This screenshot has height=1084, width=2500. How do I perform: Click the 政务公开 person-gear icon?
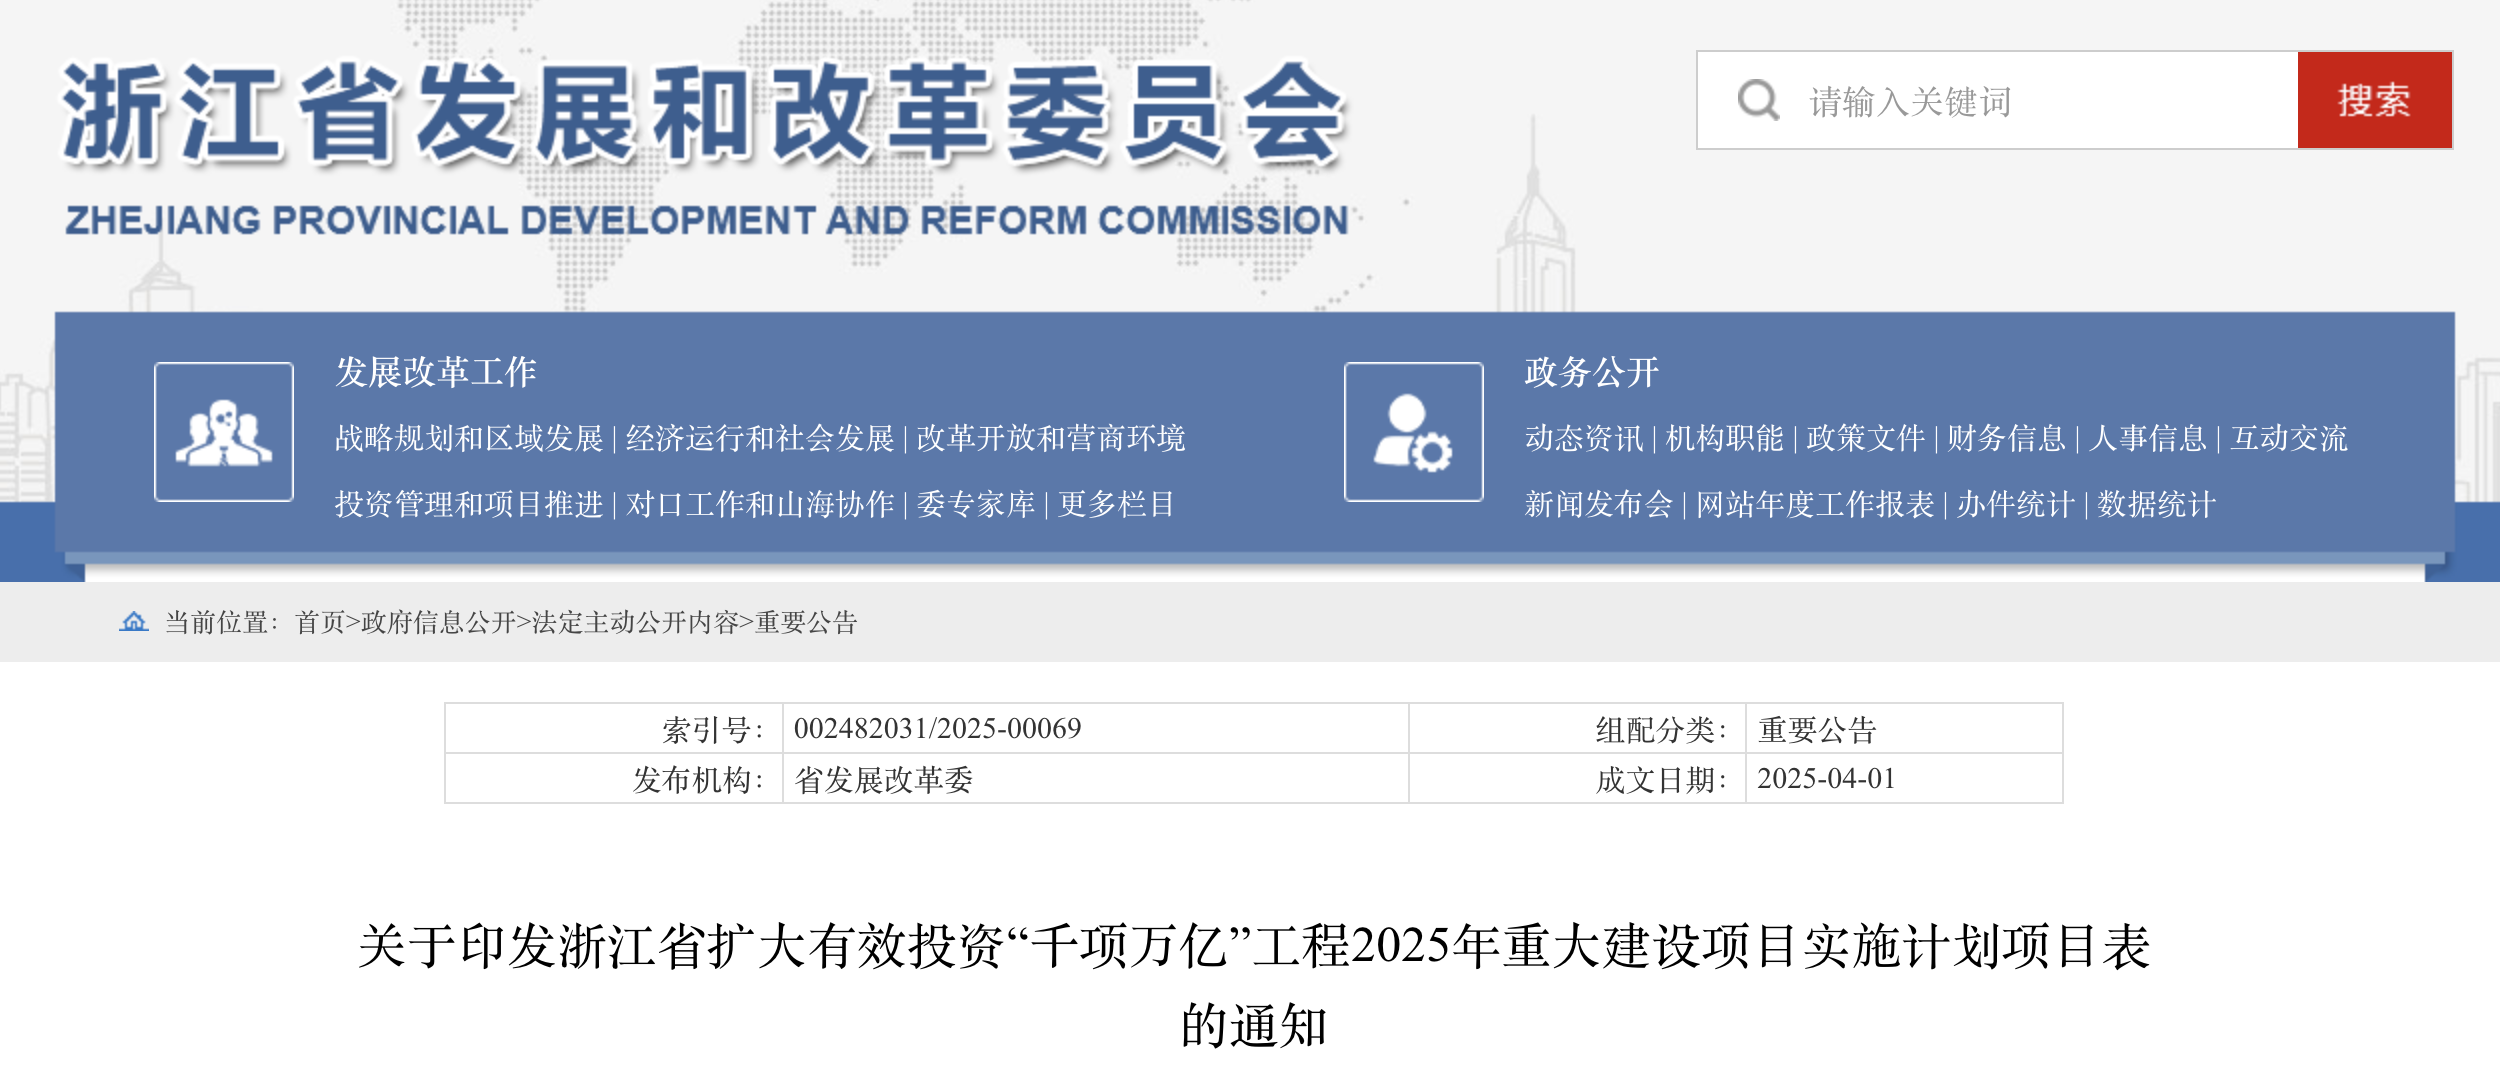point(1413,432)
